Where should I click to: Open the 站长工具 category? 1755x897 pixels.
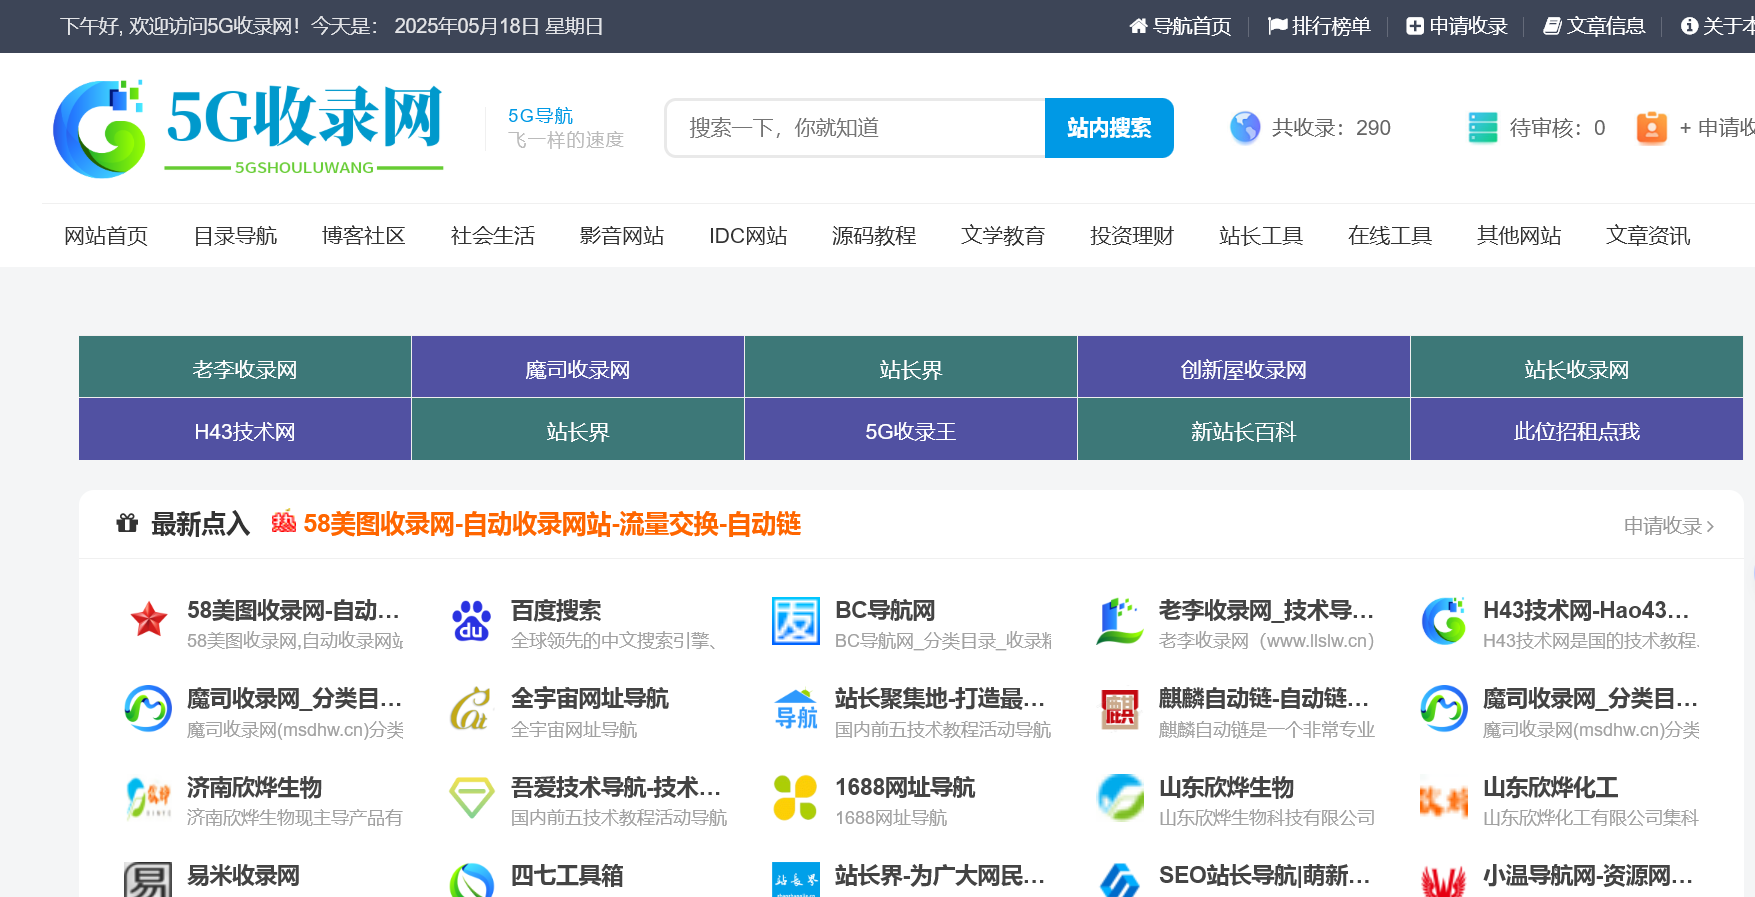(1261, 236)
